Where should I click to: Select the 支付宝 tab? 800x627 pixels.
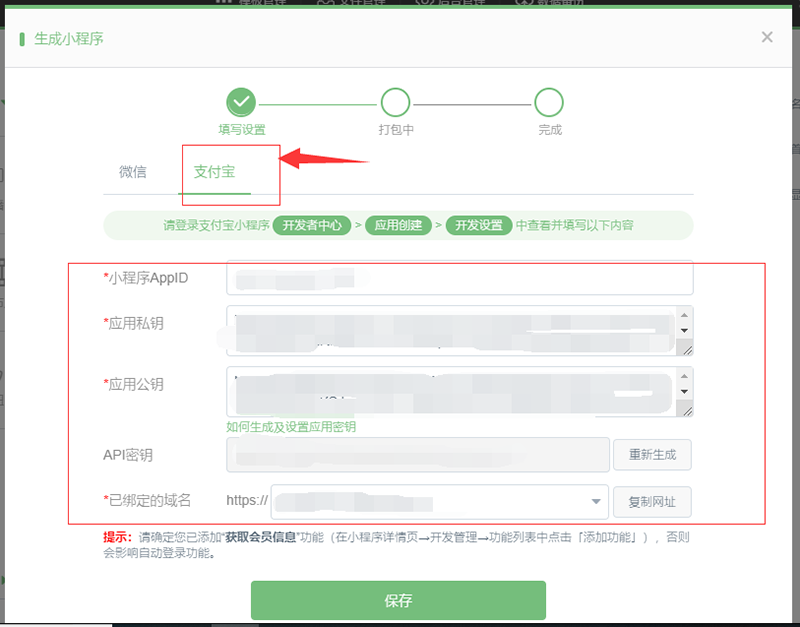[x=215, y=171]
